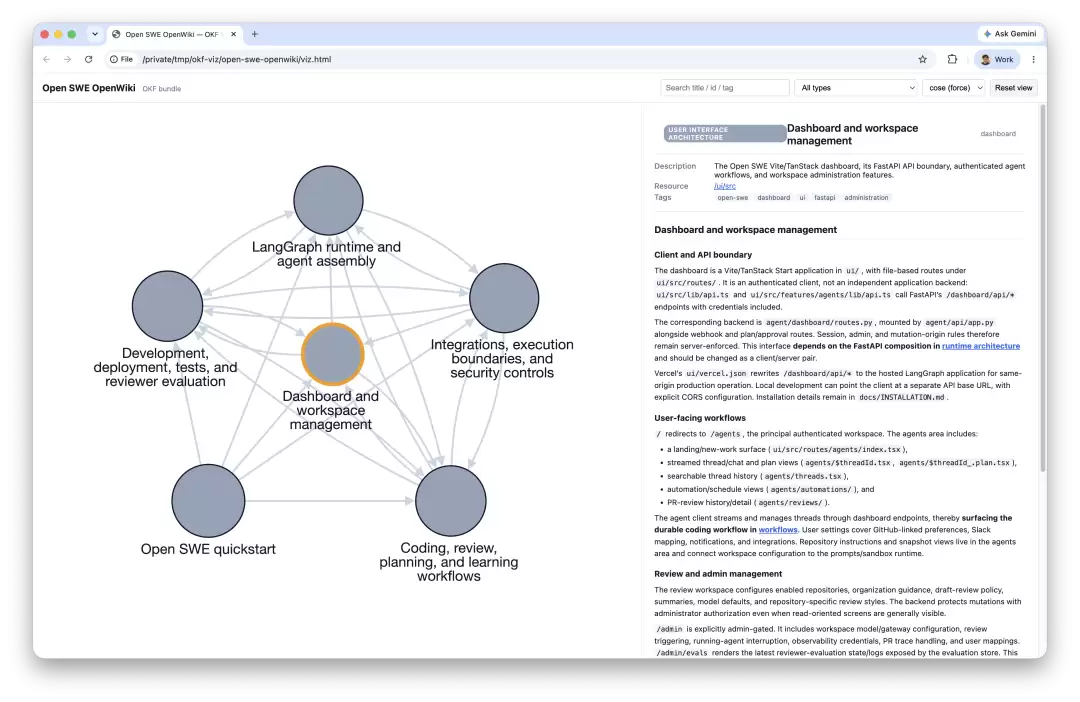Image resolution: width=1080 pixels, height=702 pixels.
Task: Select the LangGraph runtime and agent assembly node
Action: [x=329, y=200]
